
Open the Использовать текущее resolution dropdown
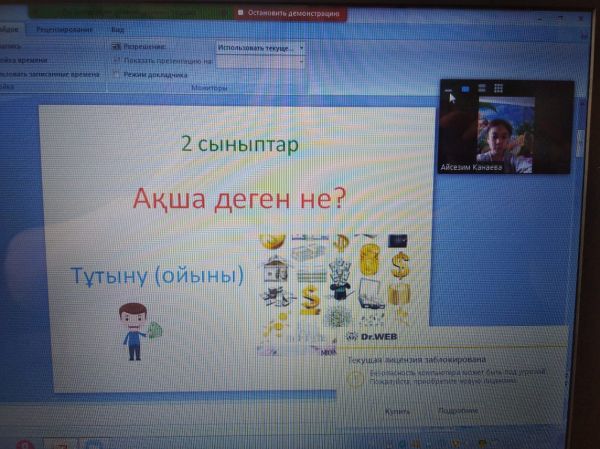260,47
